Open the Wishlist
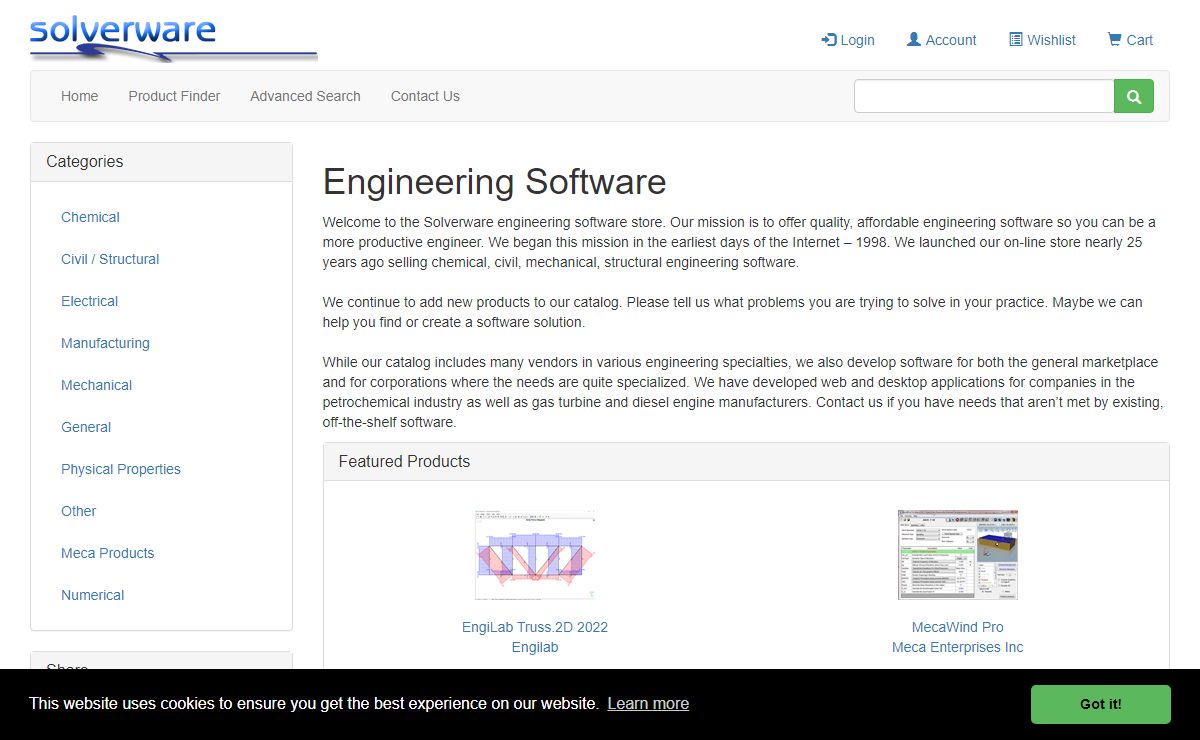1200x740 pixels. tap(1042, 40)
